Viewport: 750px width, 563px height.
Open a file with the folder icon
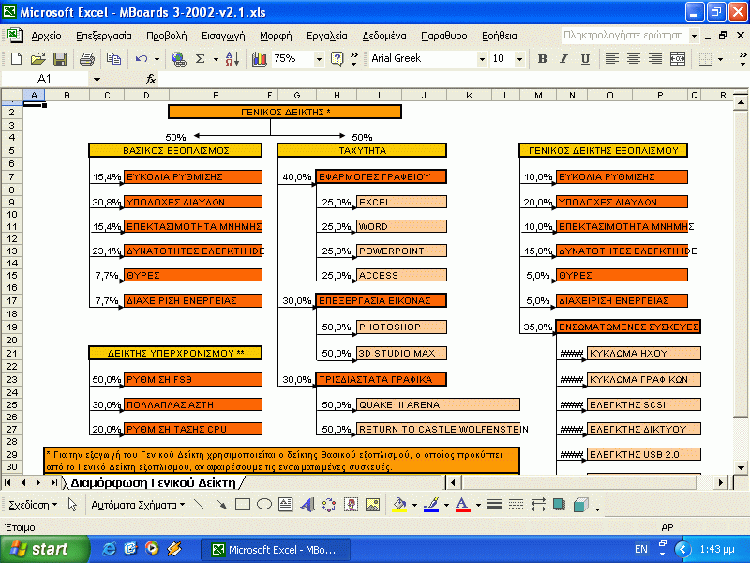click(38, 59)
